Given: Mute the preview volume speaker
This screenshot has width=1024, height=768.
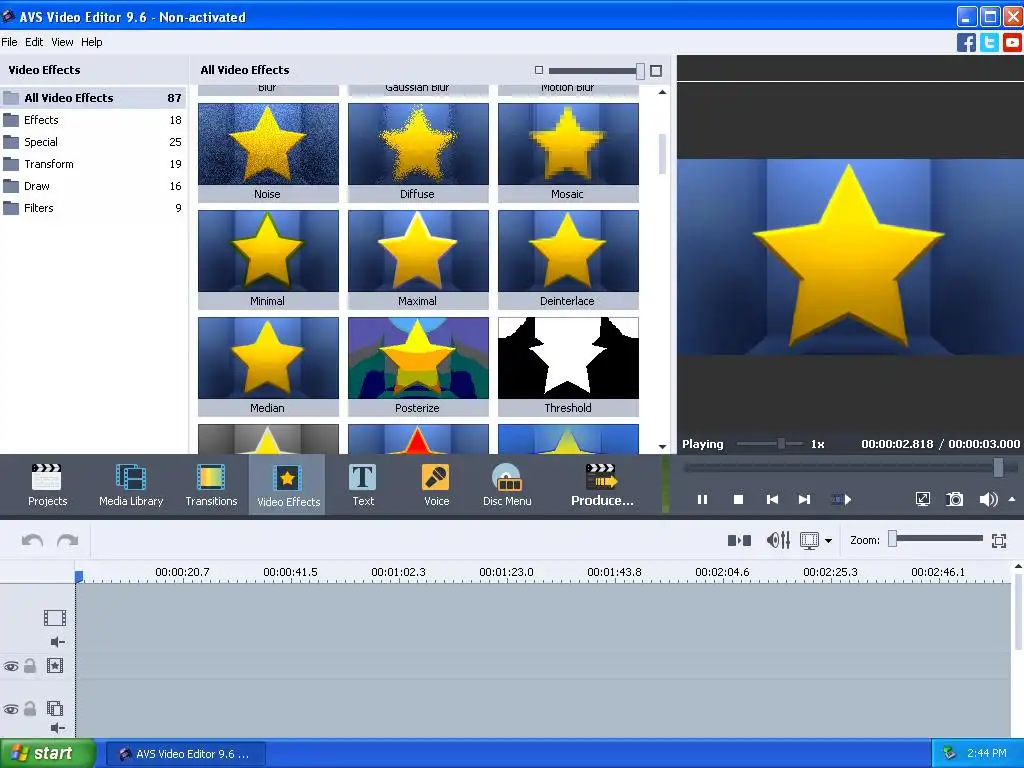Looking at the screenshot, I should [x=987, y=500].
